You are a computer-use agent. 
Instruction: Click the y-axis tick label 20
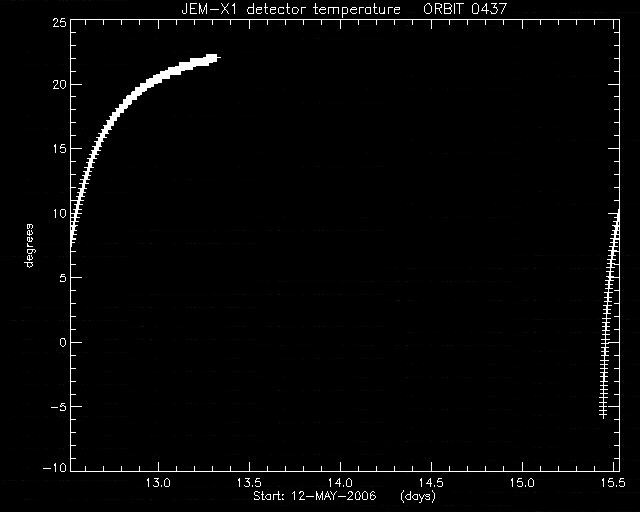tap(60, 85)
